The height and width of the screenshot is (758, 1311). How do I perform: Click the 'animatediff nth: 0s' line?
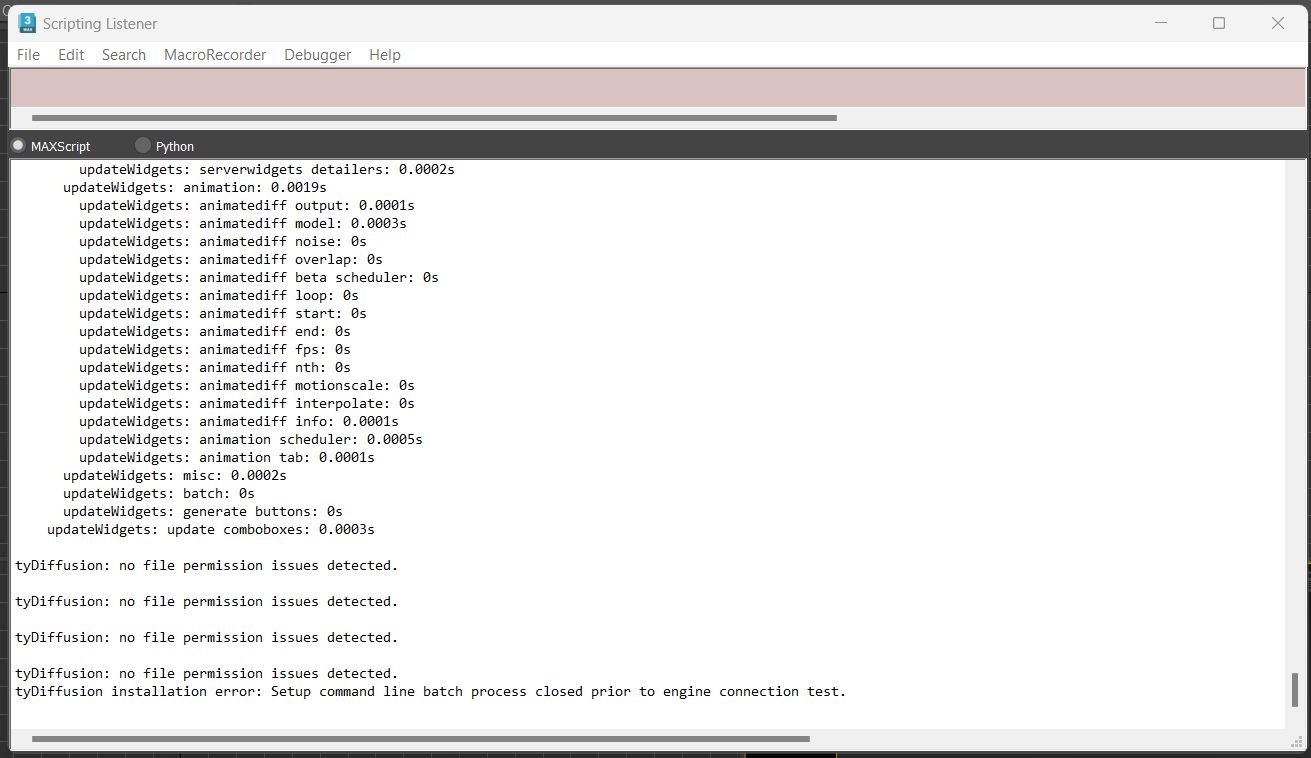pos(215,368)
